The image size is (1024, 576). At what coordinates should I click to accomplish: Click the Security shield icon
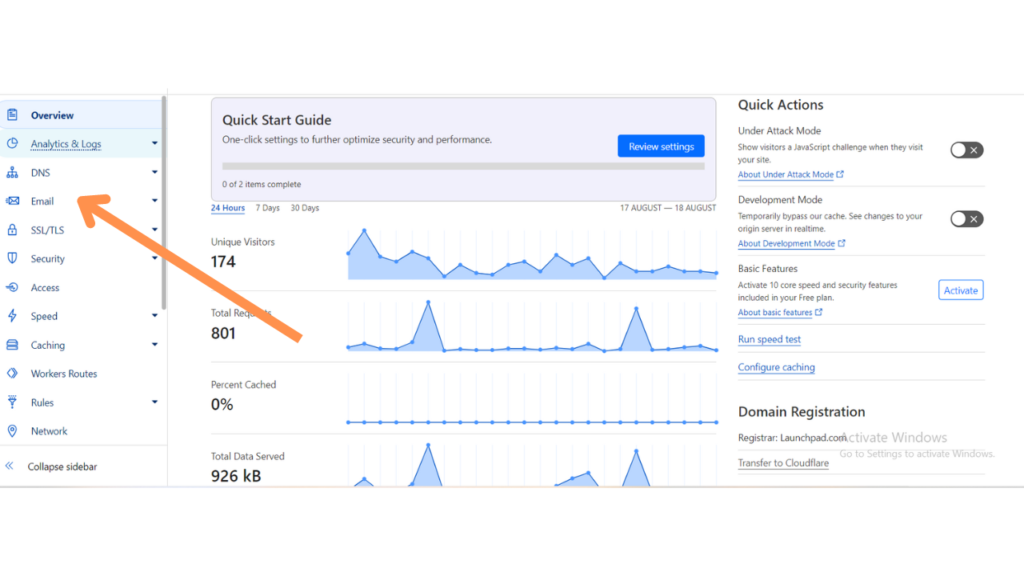click(x=12, y=258)
